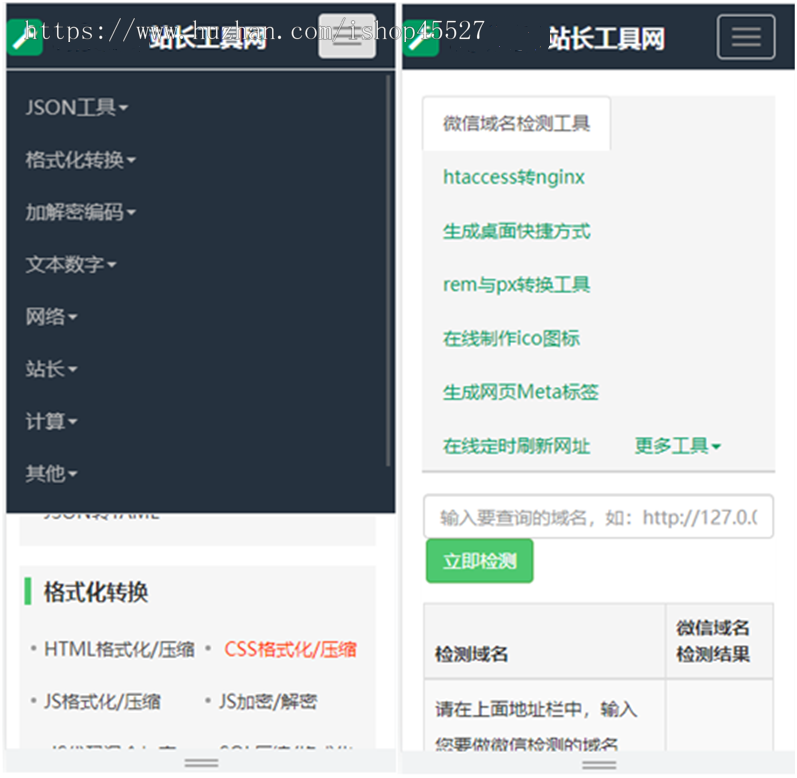Viewport: 797px width, 778px height.
Task: Click the 格式化转换 section heading
Action: pos(96,592)
